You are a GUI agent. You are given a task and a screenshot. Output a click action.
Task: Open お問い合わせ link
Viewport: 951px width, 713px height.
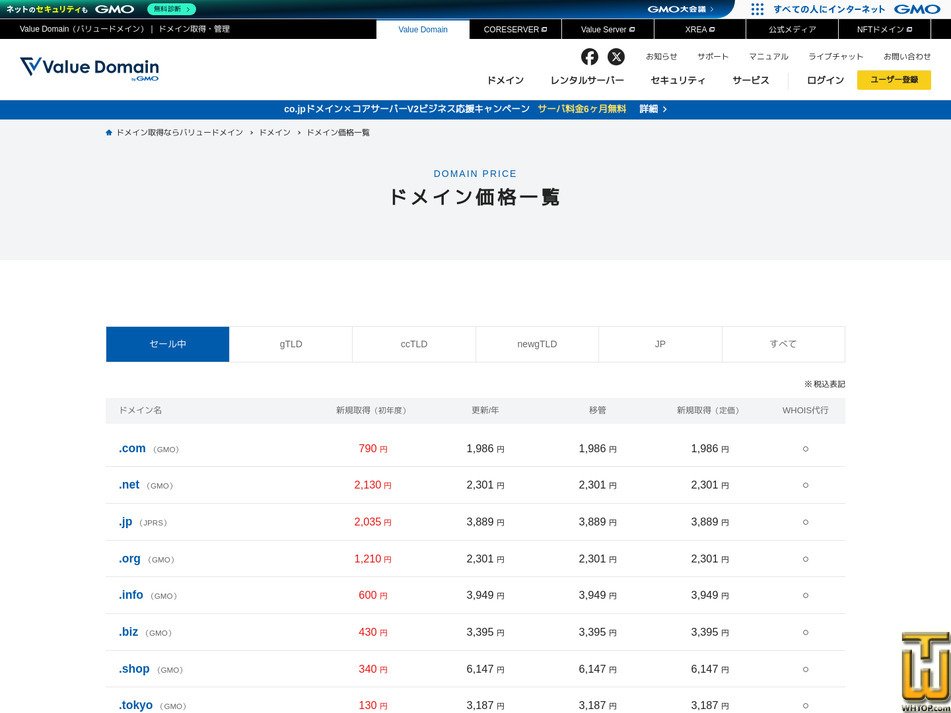click(907, 56)
